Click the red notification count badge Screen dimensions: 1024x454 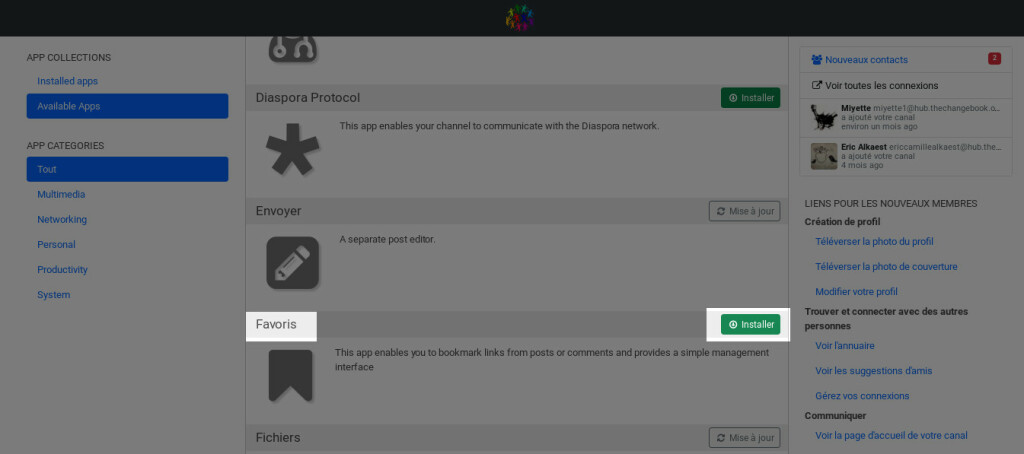pyautogui.click(x=995, y=59)
